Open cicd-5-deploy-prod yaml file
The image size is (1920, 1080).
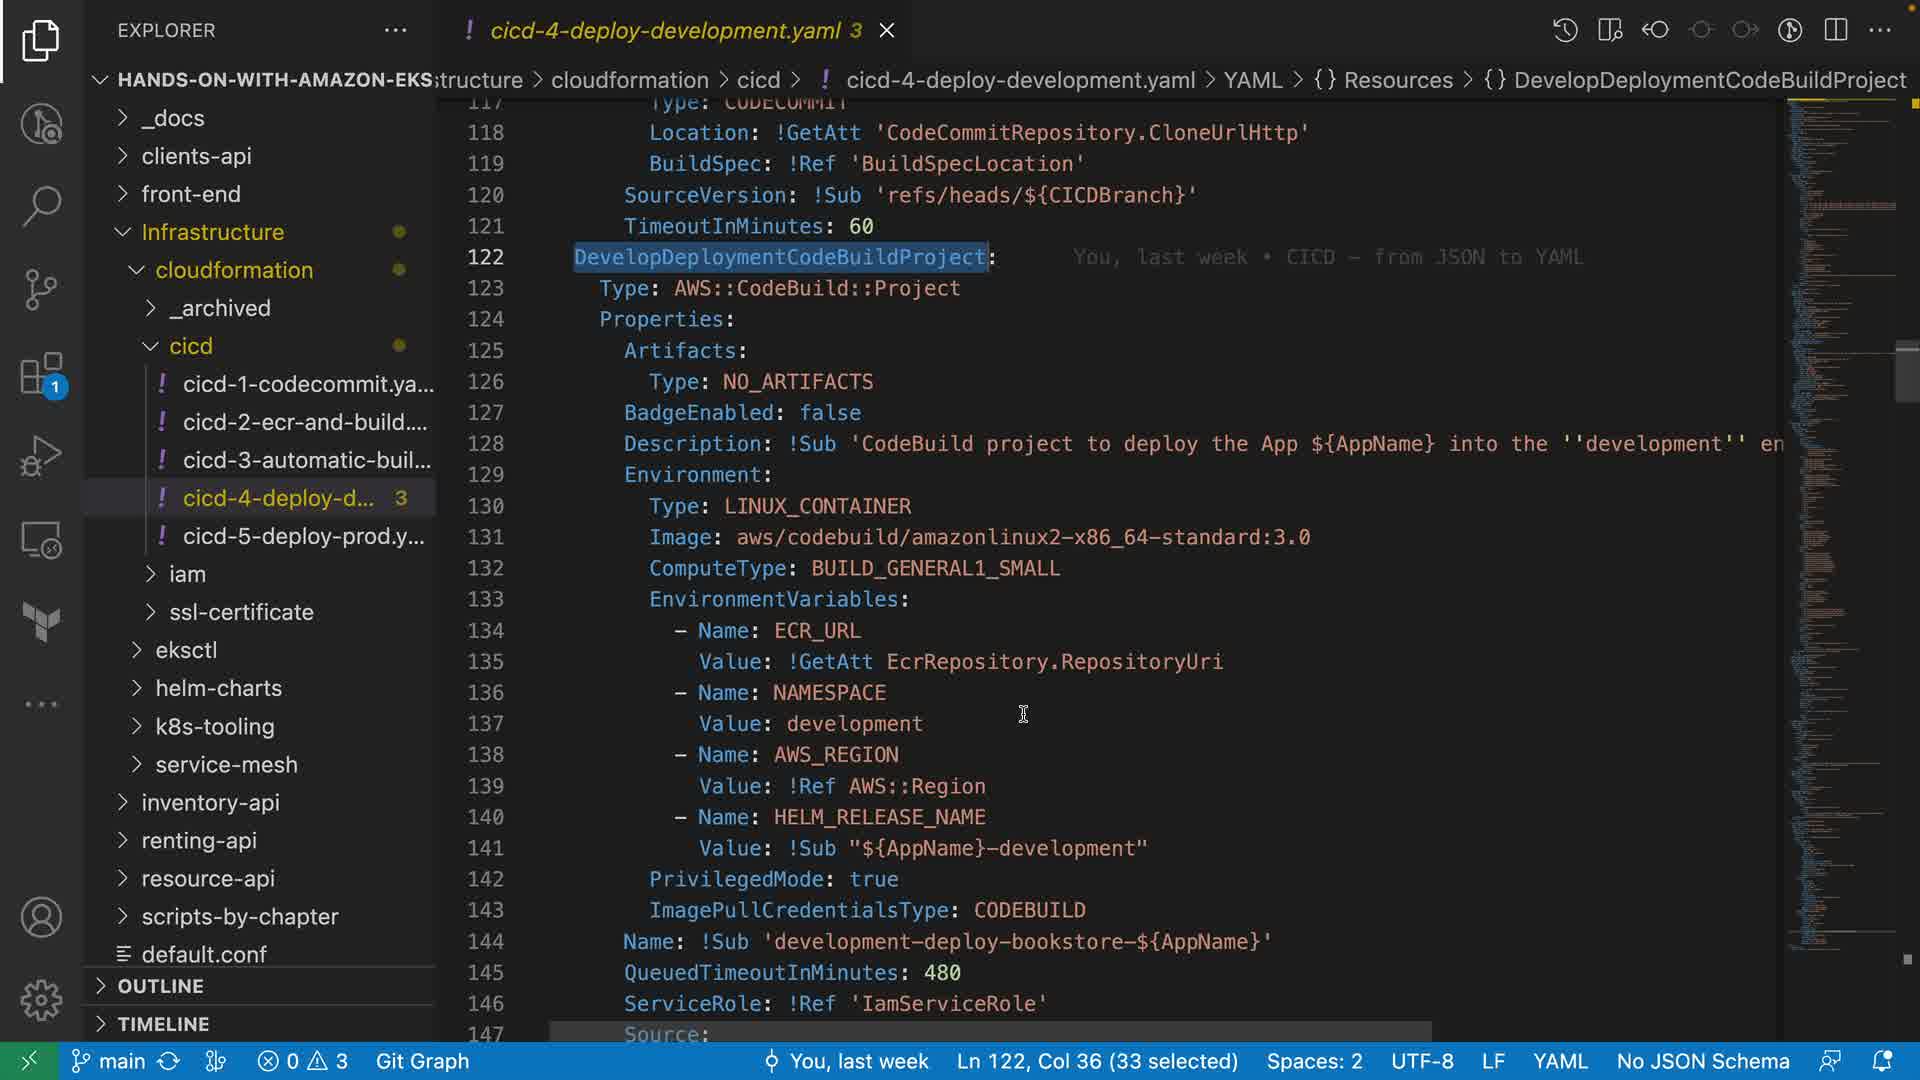point(302,536)
